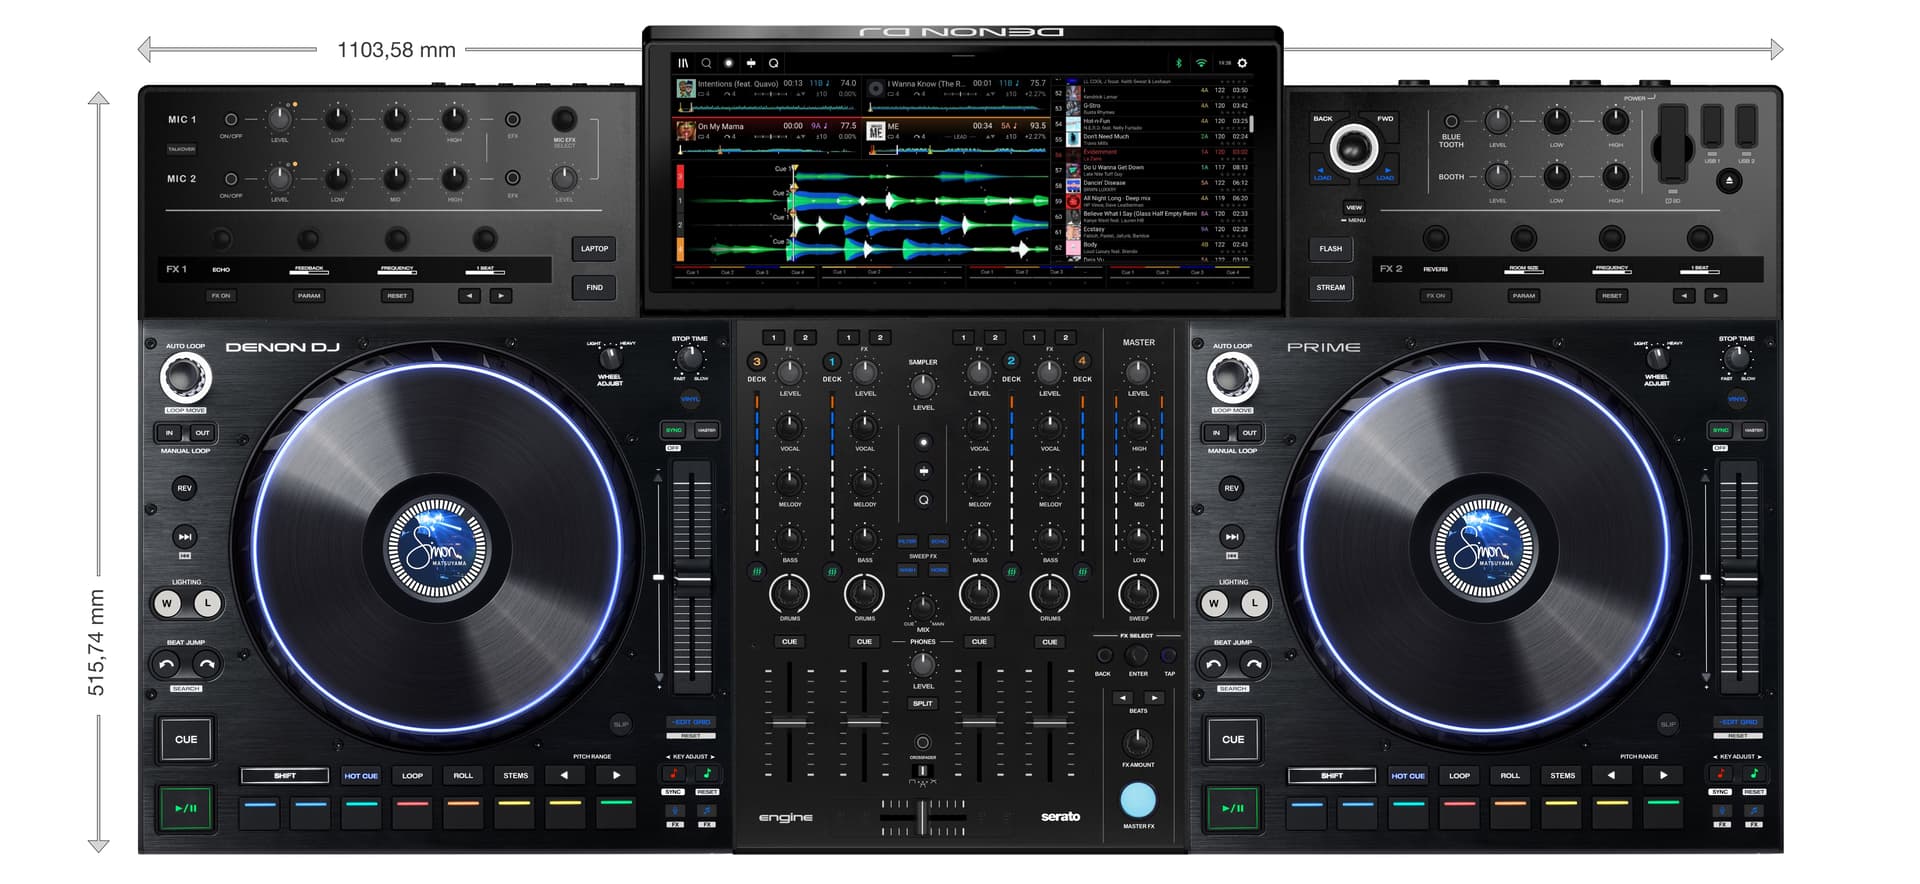Tap the Wi-Fi status icon on the touchscreen
The height and width of the screenshot is (884, 1920).
click(1201, 63)
